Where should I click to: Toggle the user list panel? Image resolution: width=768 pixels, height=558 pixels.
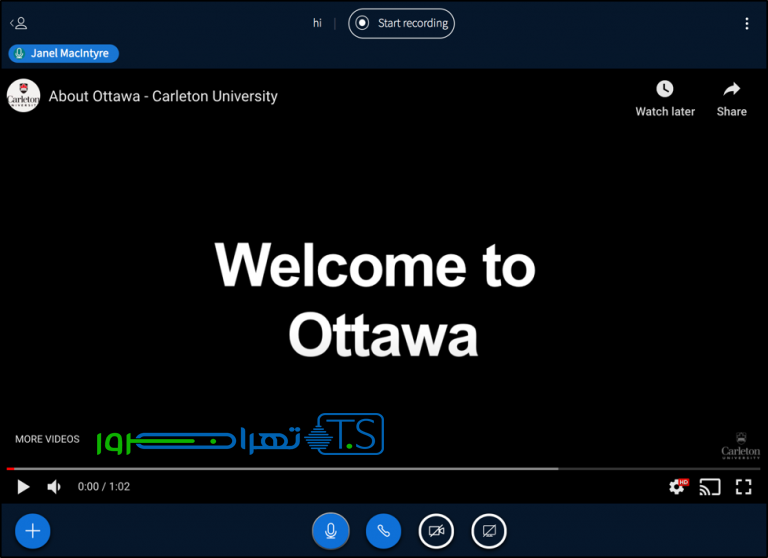pyautogui.click(x=19, y=23)
